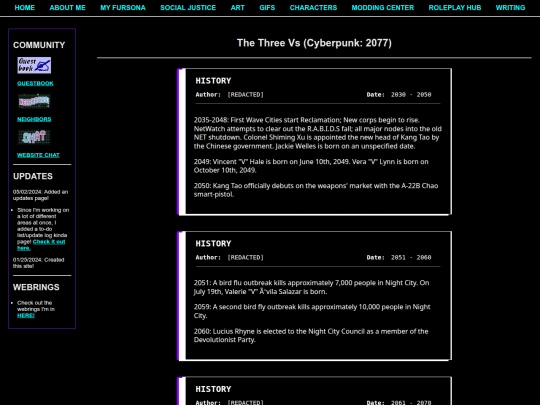Select WRITING in the navigation bar
The width and height of the screenshot is (540, 405).
(510, 8)
